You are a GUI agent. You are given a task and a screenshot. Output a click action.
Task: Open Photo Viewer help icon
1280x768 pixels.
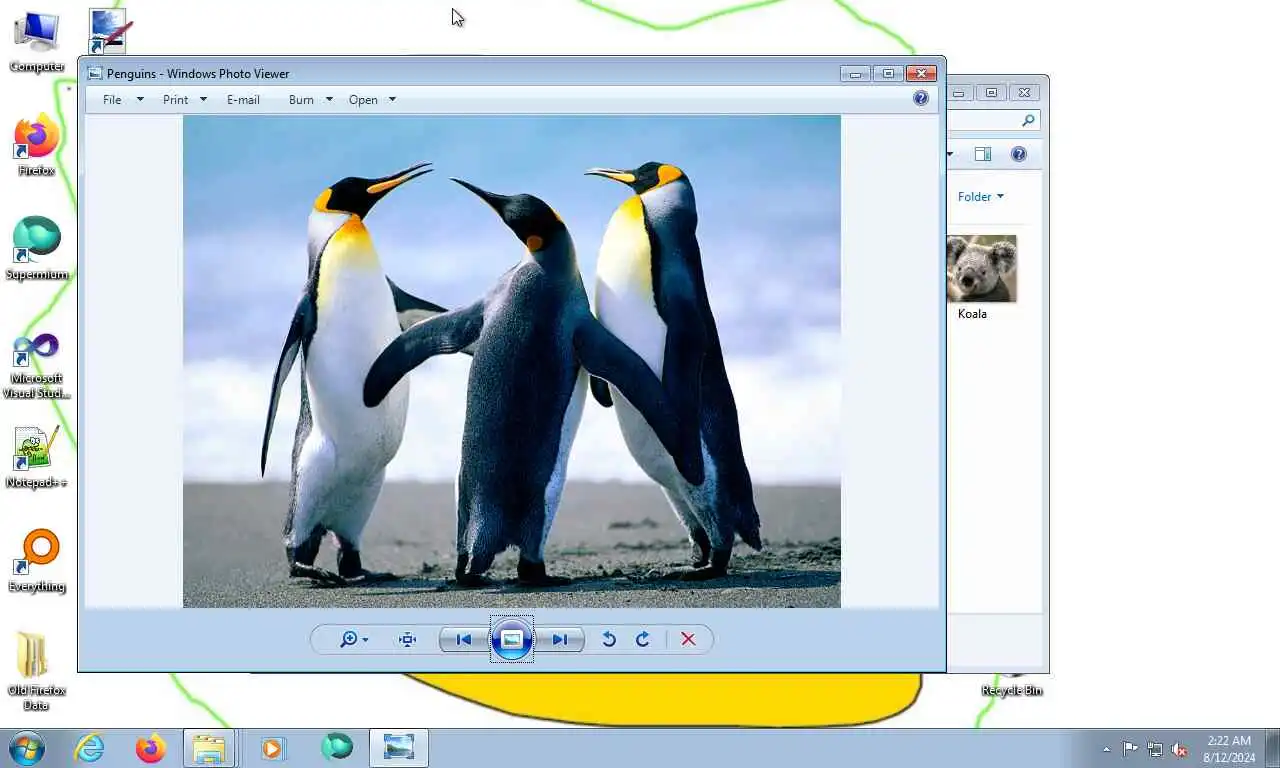(921, 98)
